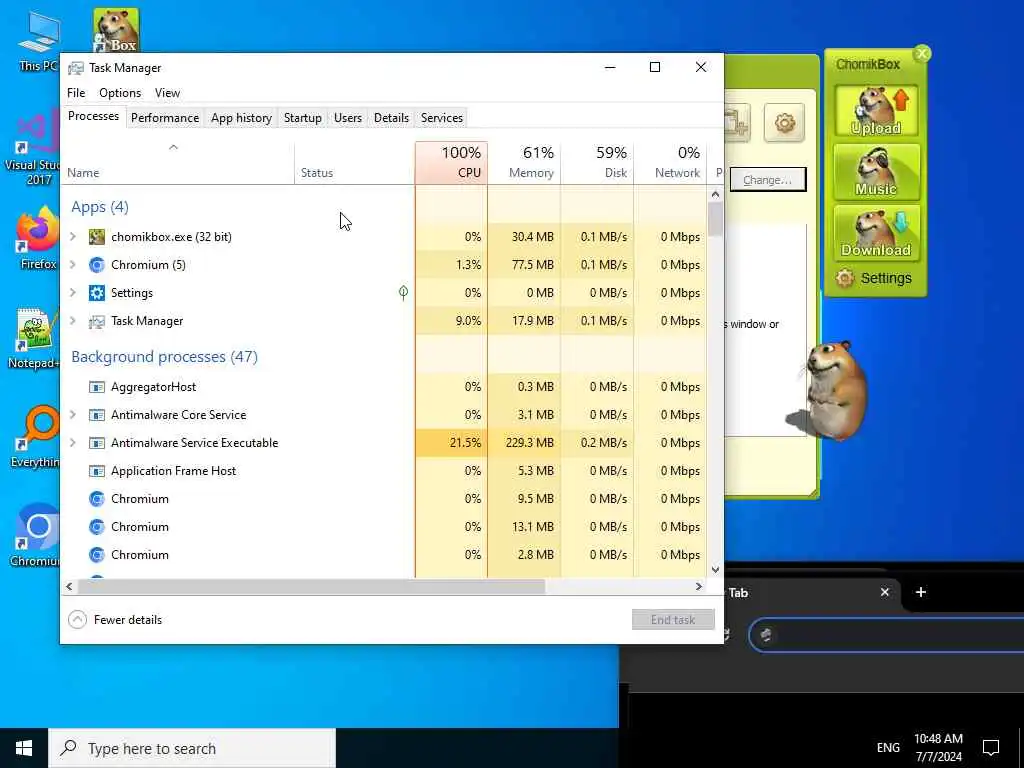Click the Antimalware Service Executable icon

[97, 443]
